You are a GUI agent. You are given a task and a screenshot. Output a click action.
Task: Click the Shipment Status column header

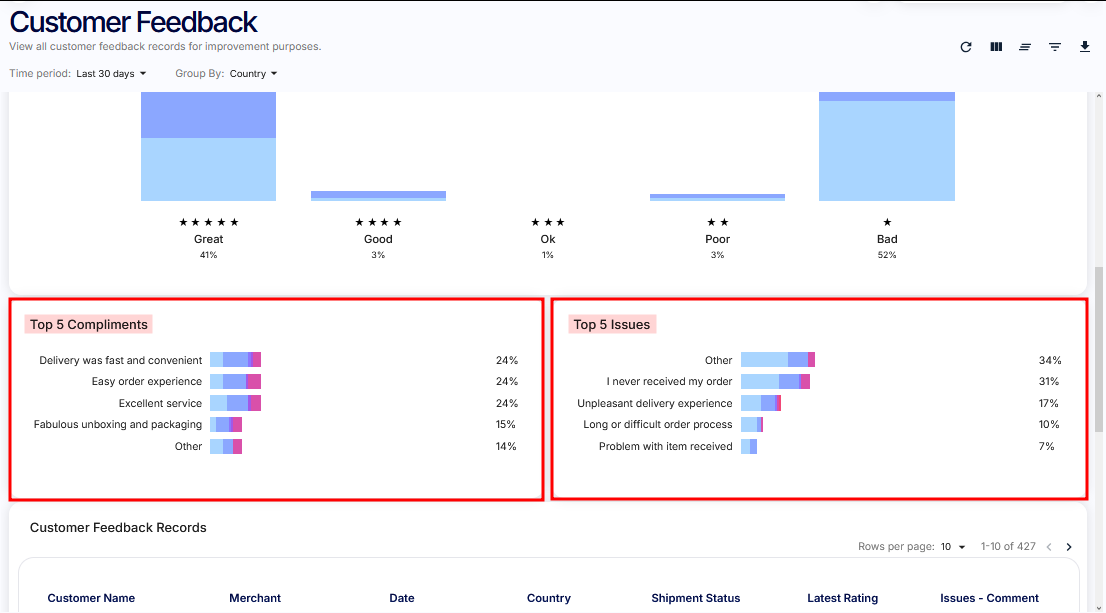coord(695,598)
